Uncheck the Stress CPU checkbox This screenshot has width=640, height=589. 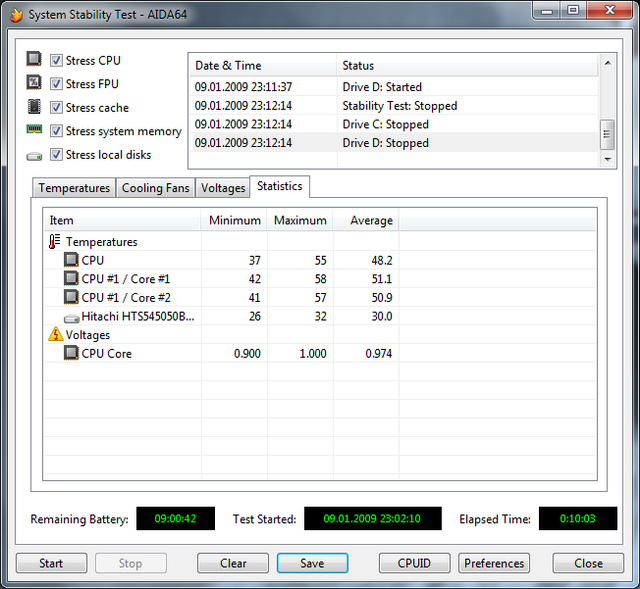point(56,60)
